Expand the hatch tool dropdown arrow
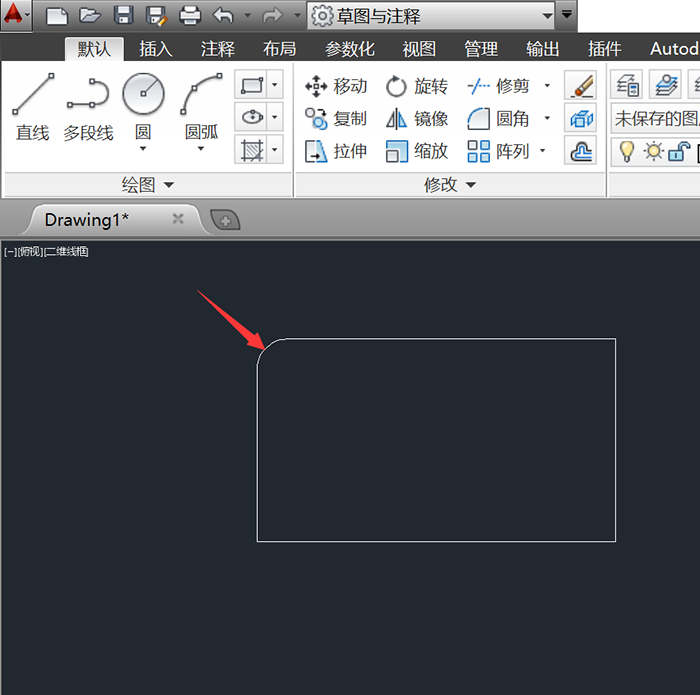This screenshot has height=695, width=700. tap(275, 150)
